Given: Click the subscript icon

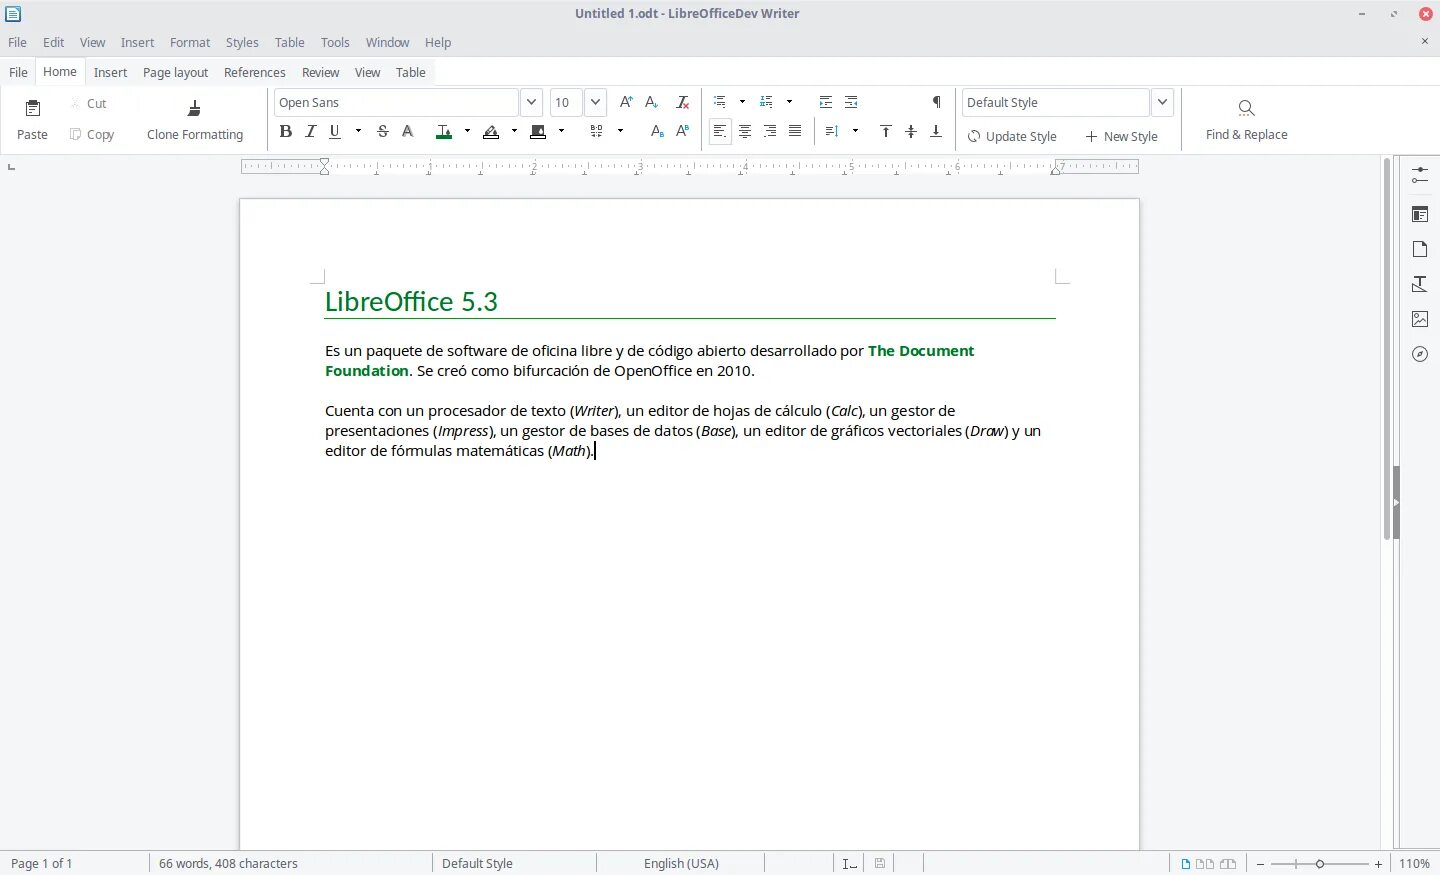Looking at the screenshot, I should pos(657,132).
